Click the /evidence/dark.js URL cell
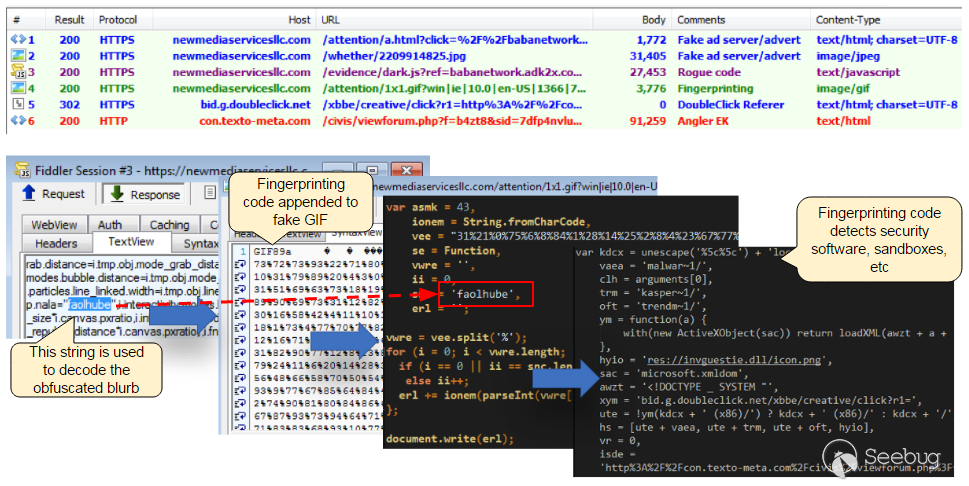Screen dimensions: 969x486 pyautogui.click(x=452, y=72)
